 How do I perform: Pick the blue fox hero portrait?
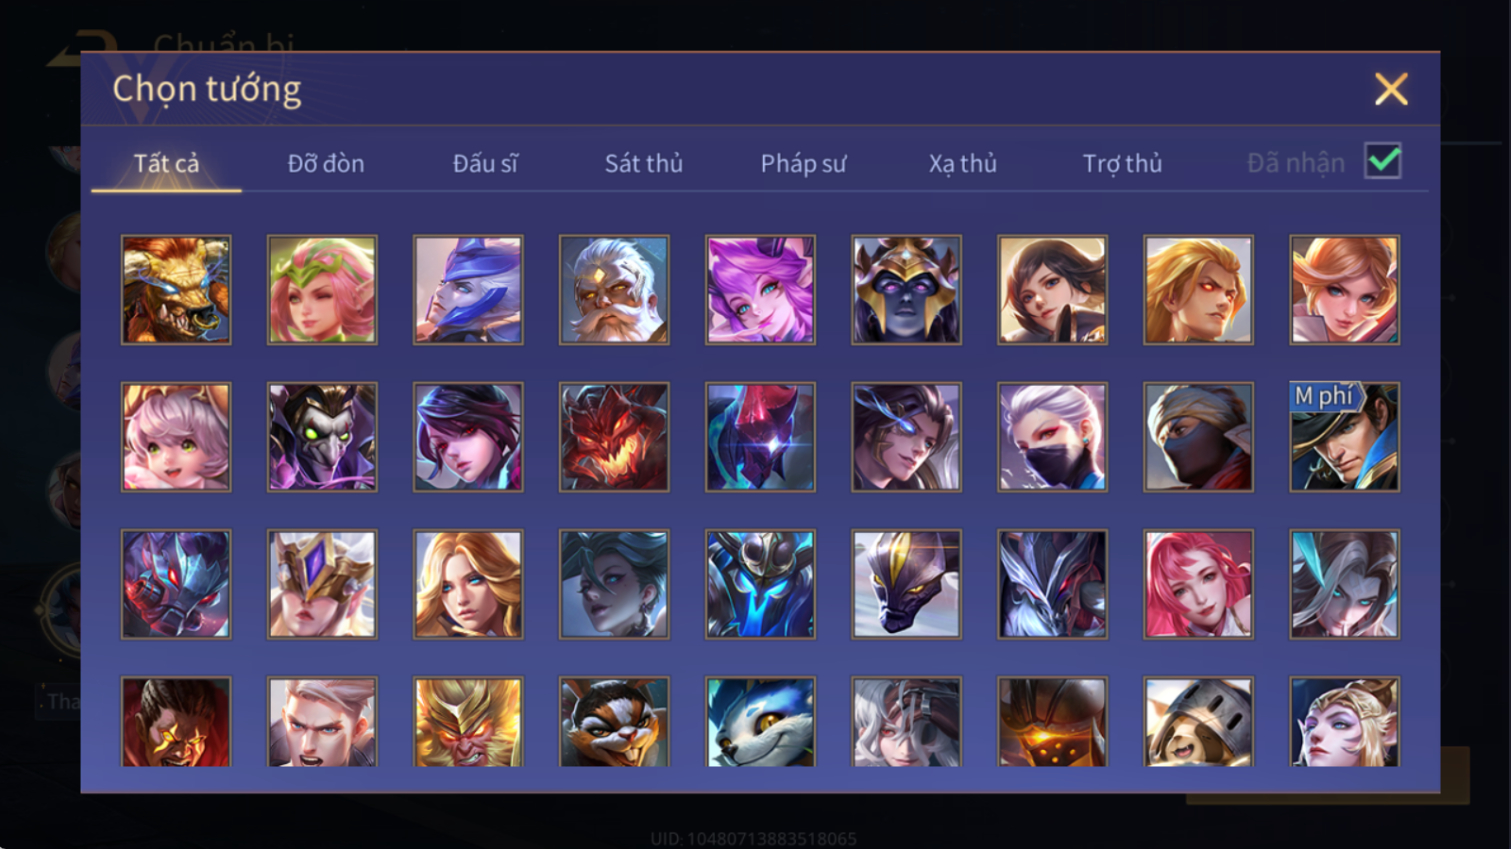click(x=760, y=722)
